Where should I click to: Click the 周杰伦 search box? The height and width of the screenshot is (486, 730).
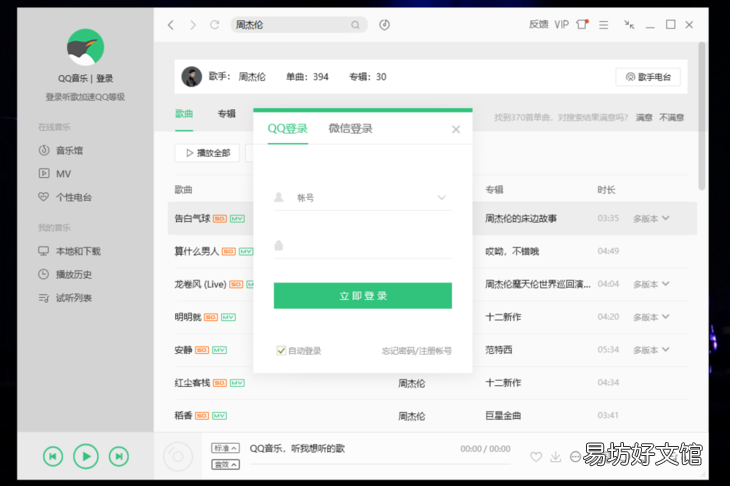[x=298, y=25]
